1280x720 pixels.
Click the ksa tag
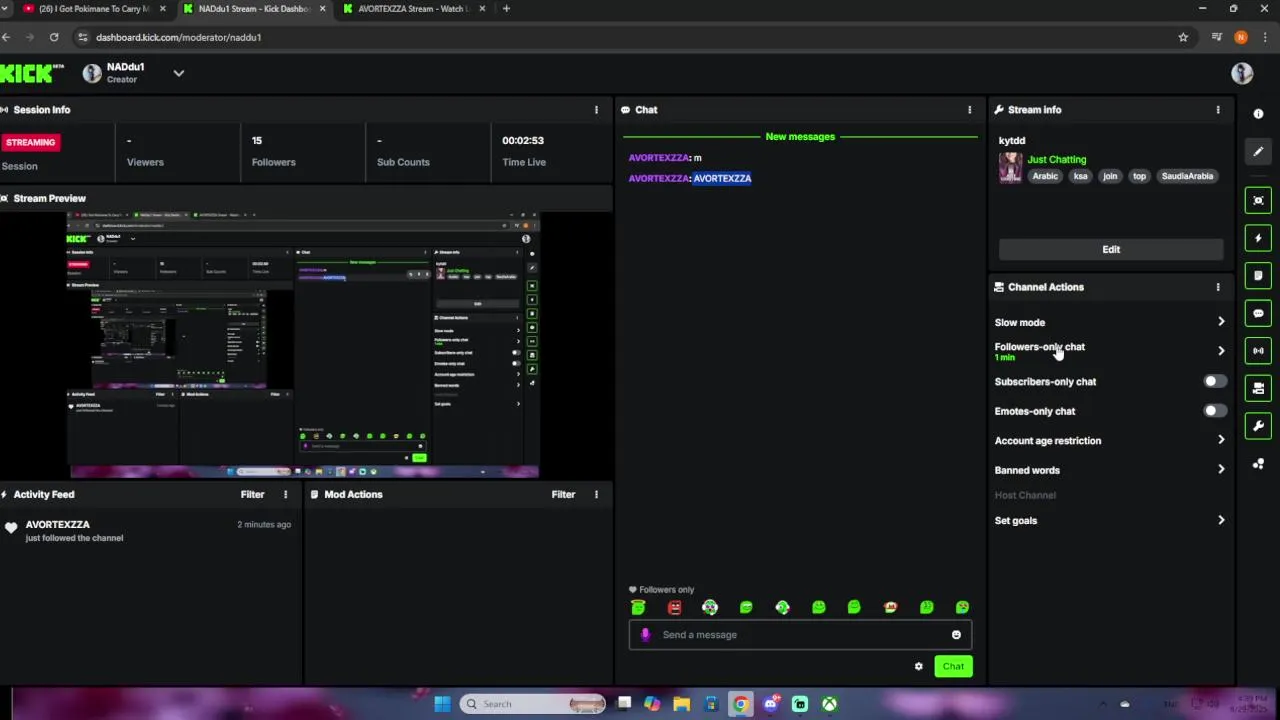coord(1080,176)
